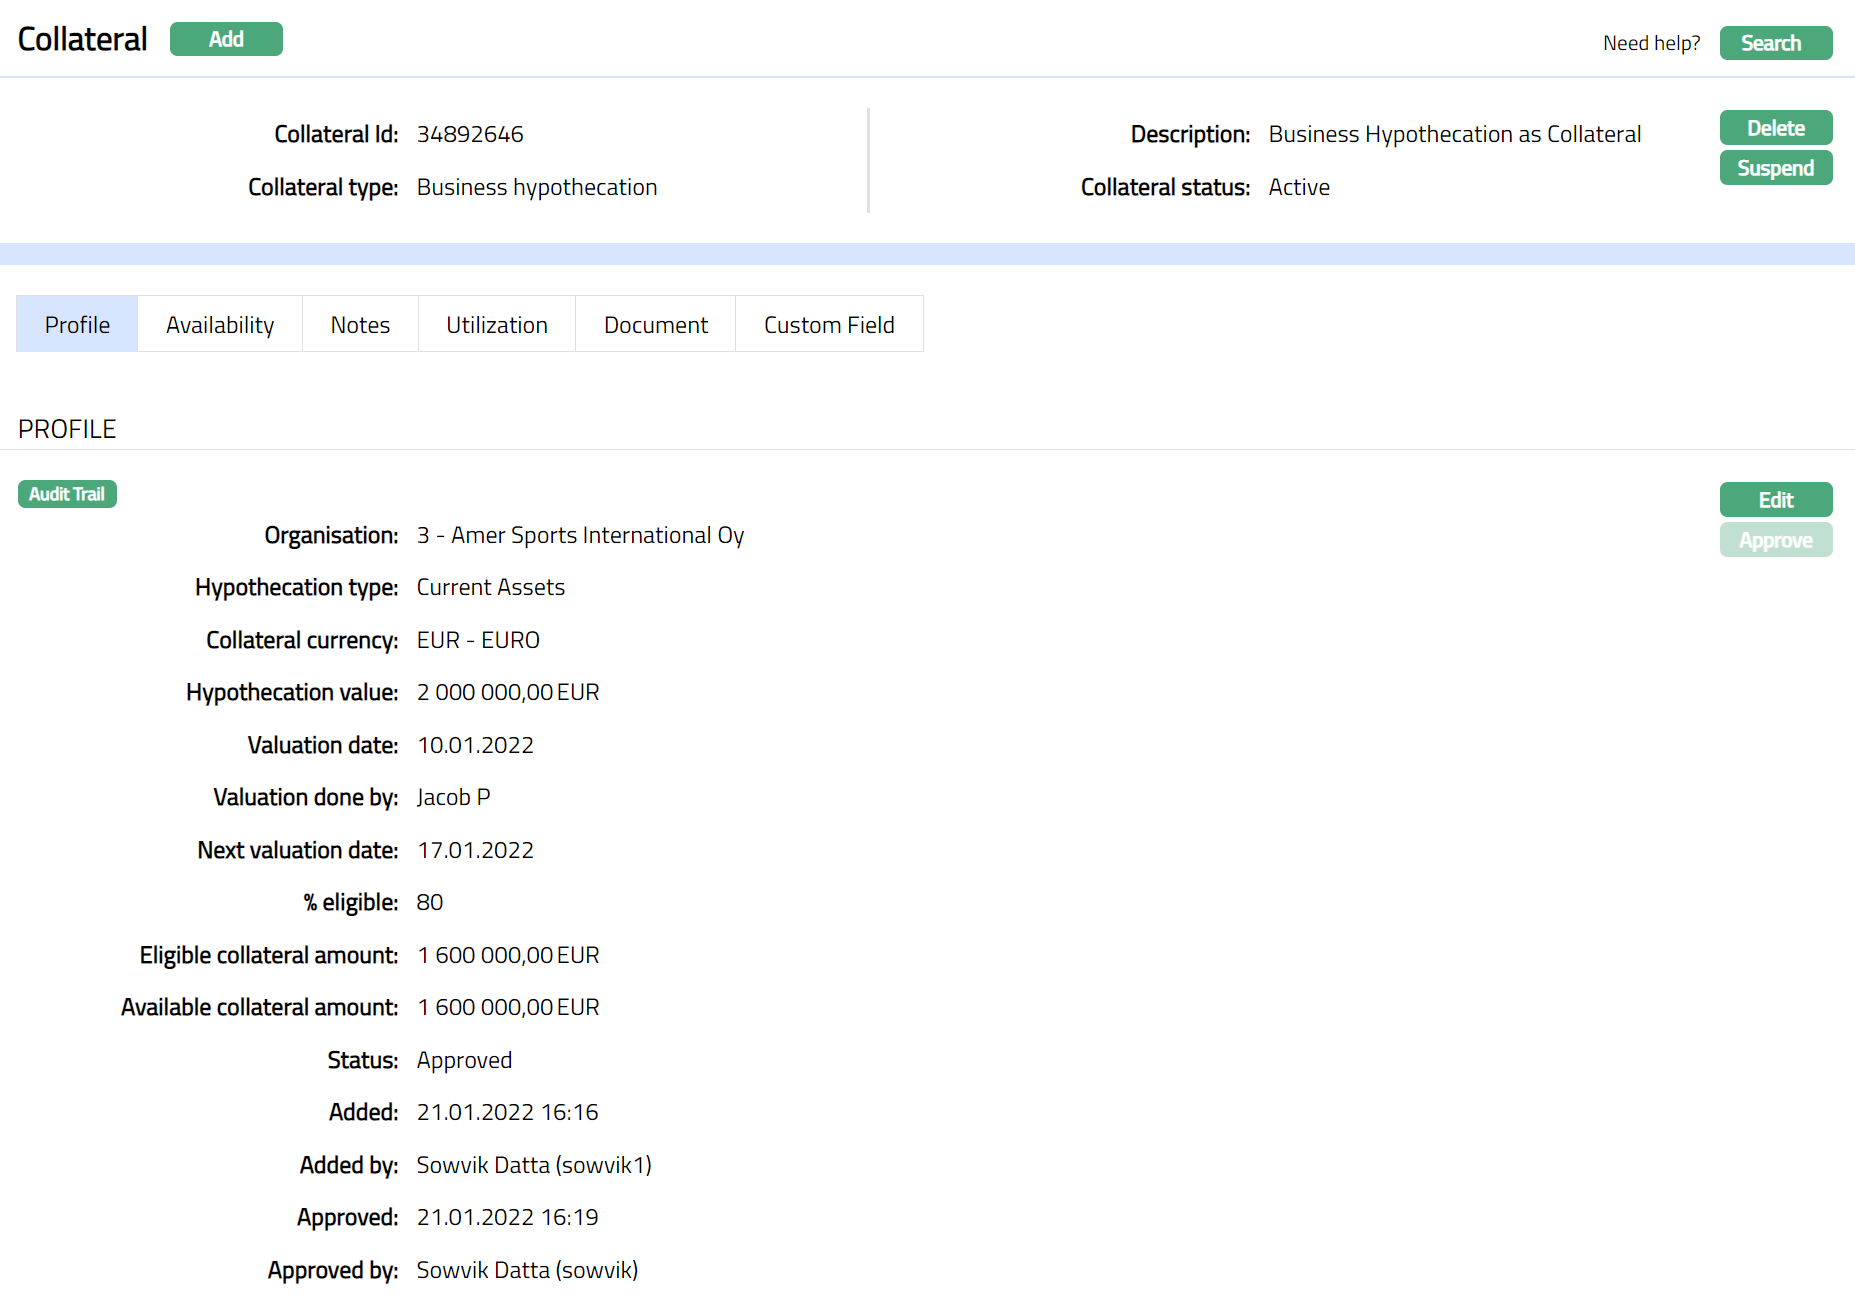This screenshot has width=1855, height=1305.
Task: Show the Audit Trail for the profile
Action: coord(67,494)
